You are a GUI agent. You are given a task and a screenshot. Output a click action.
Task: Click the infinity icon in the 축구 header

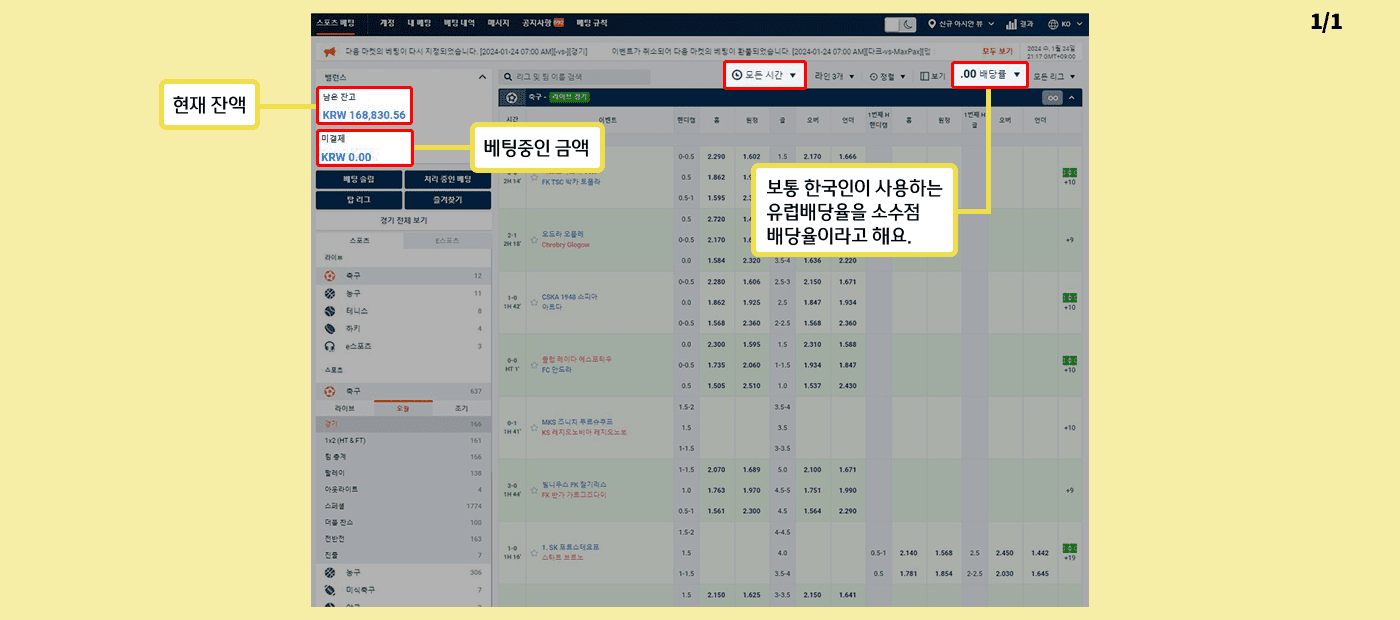click(1052, 98)
